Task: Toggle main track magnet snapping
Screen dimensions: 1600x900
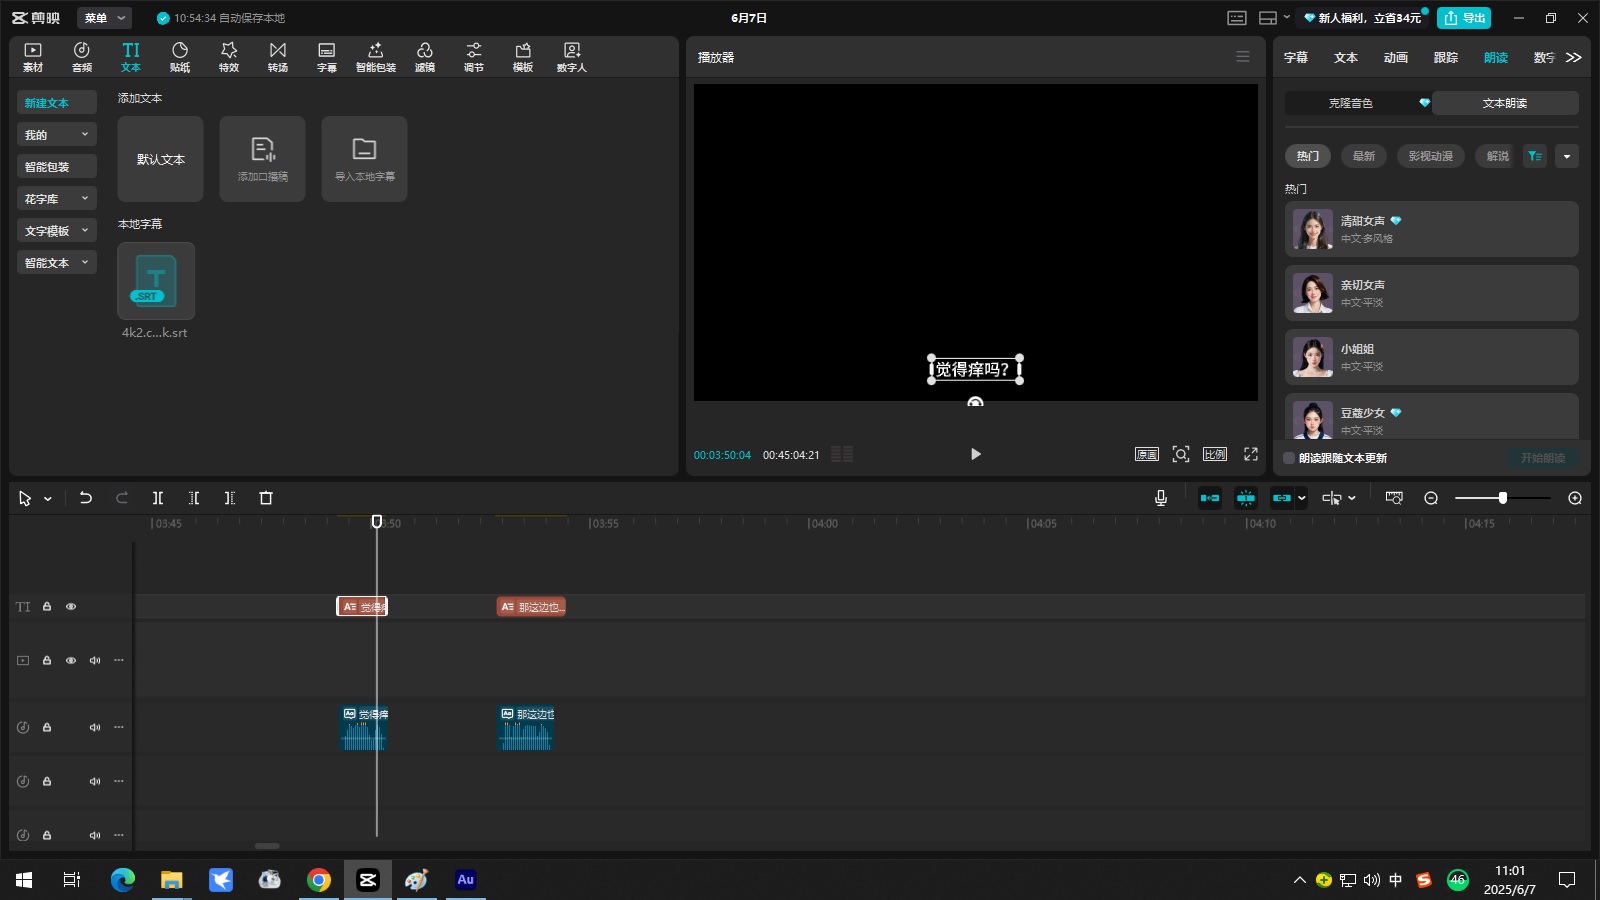Action: (x=1210, y=498)
